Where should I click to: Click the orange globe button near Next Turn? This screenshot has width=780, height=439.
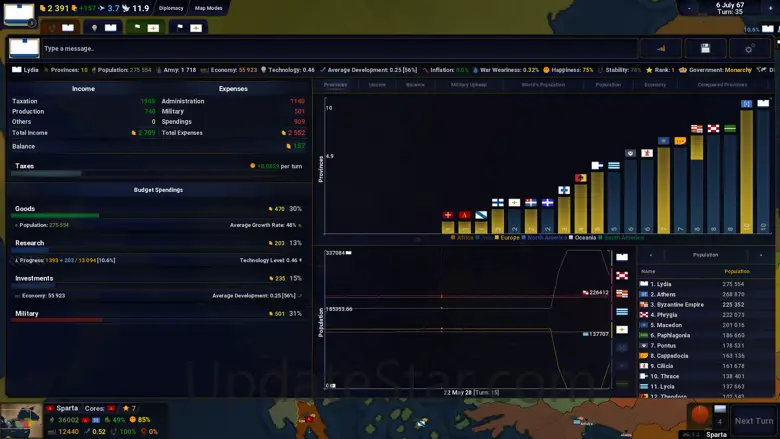tap(699, 414)
